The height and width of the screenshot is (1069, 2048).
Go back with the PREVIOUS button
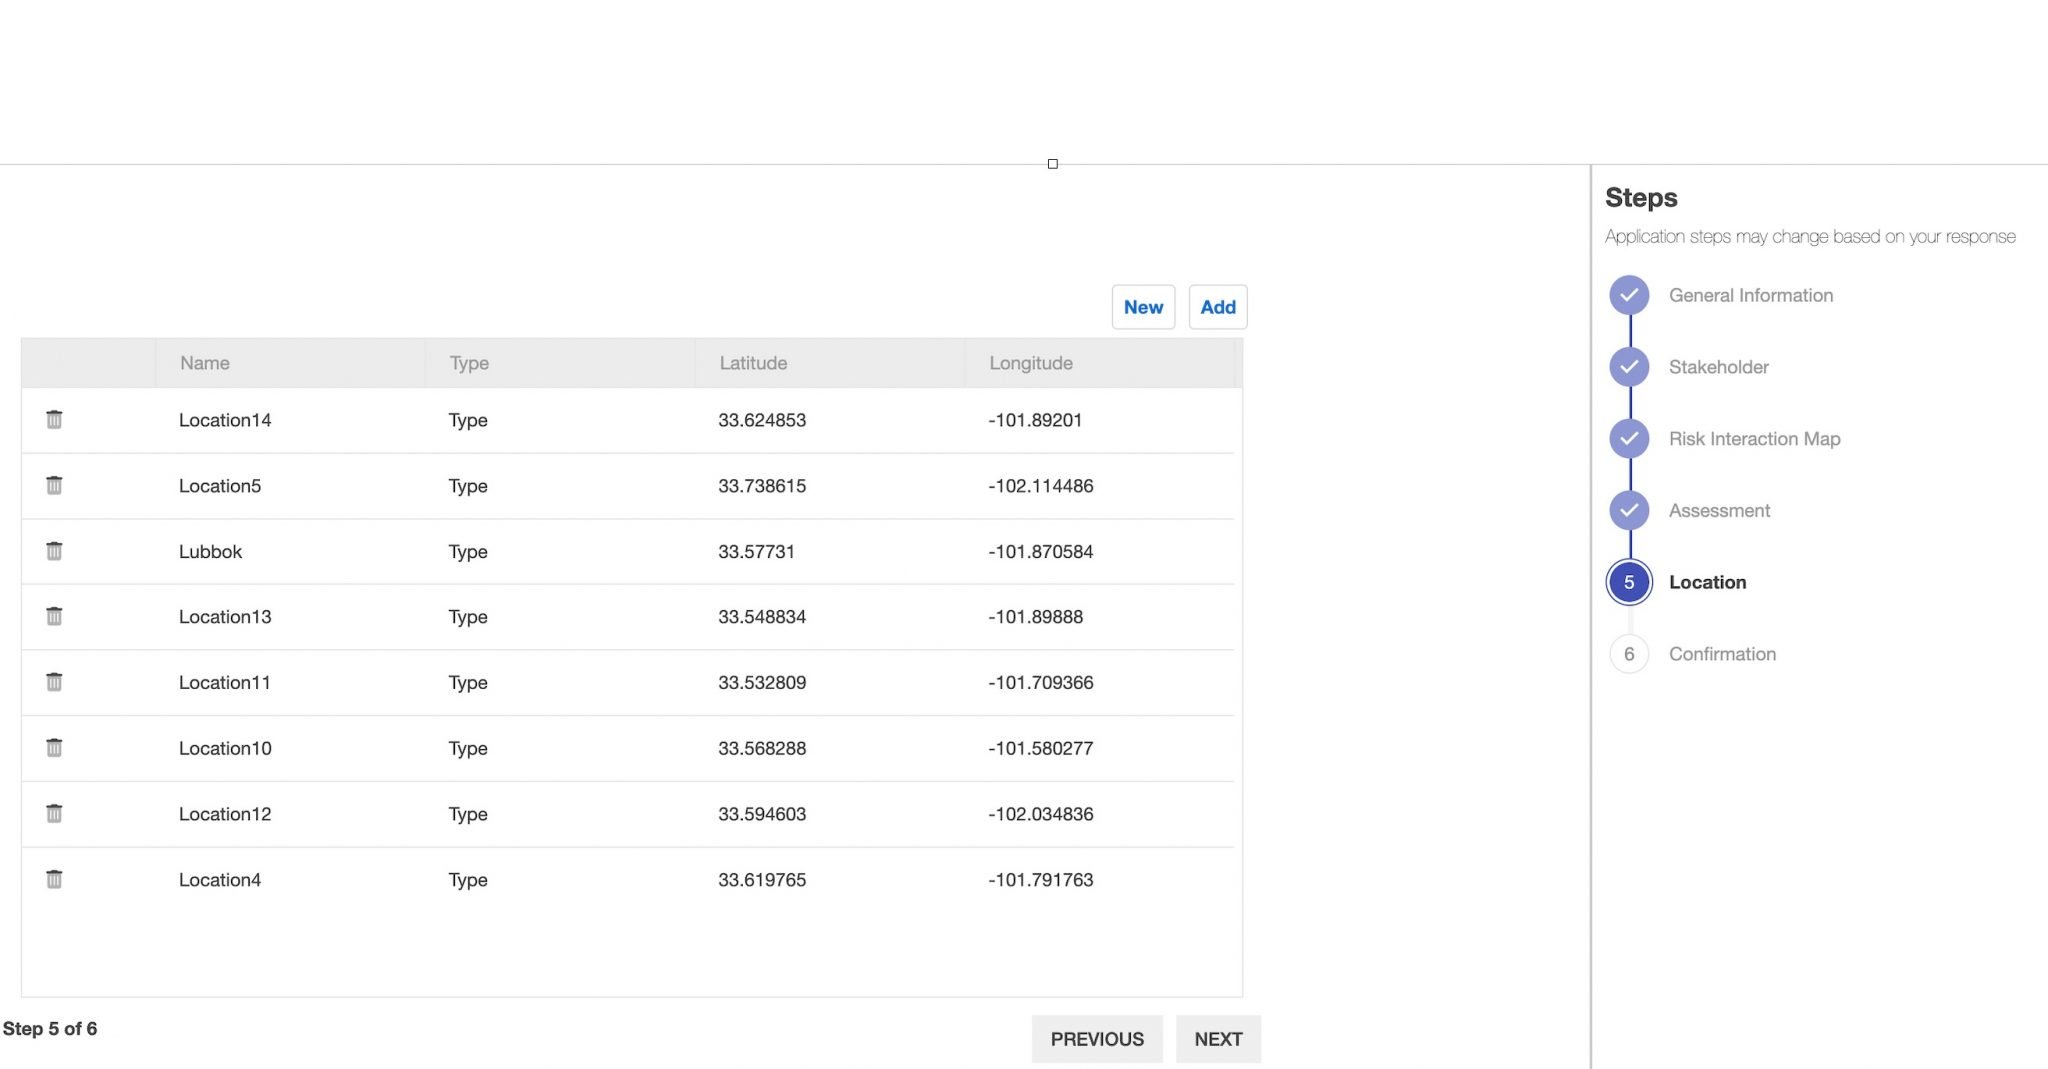pyautogui.click(x=1097, y=1039)
